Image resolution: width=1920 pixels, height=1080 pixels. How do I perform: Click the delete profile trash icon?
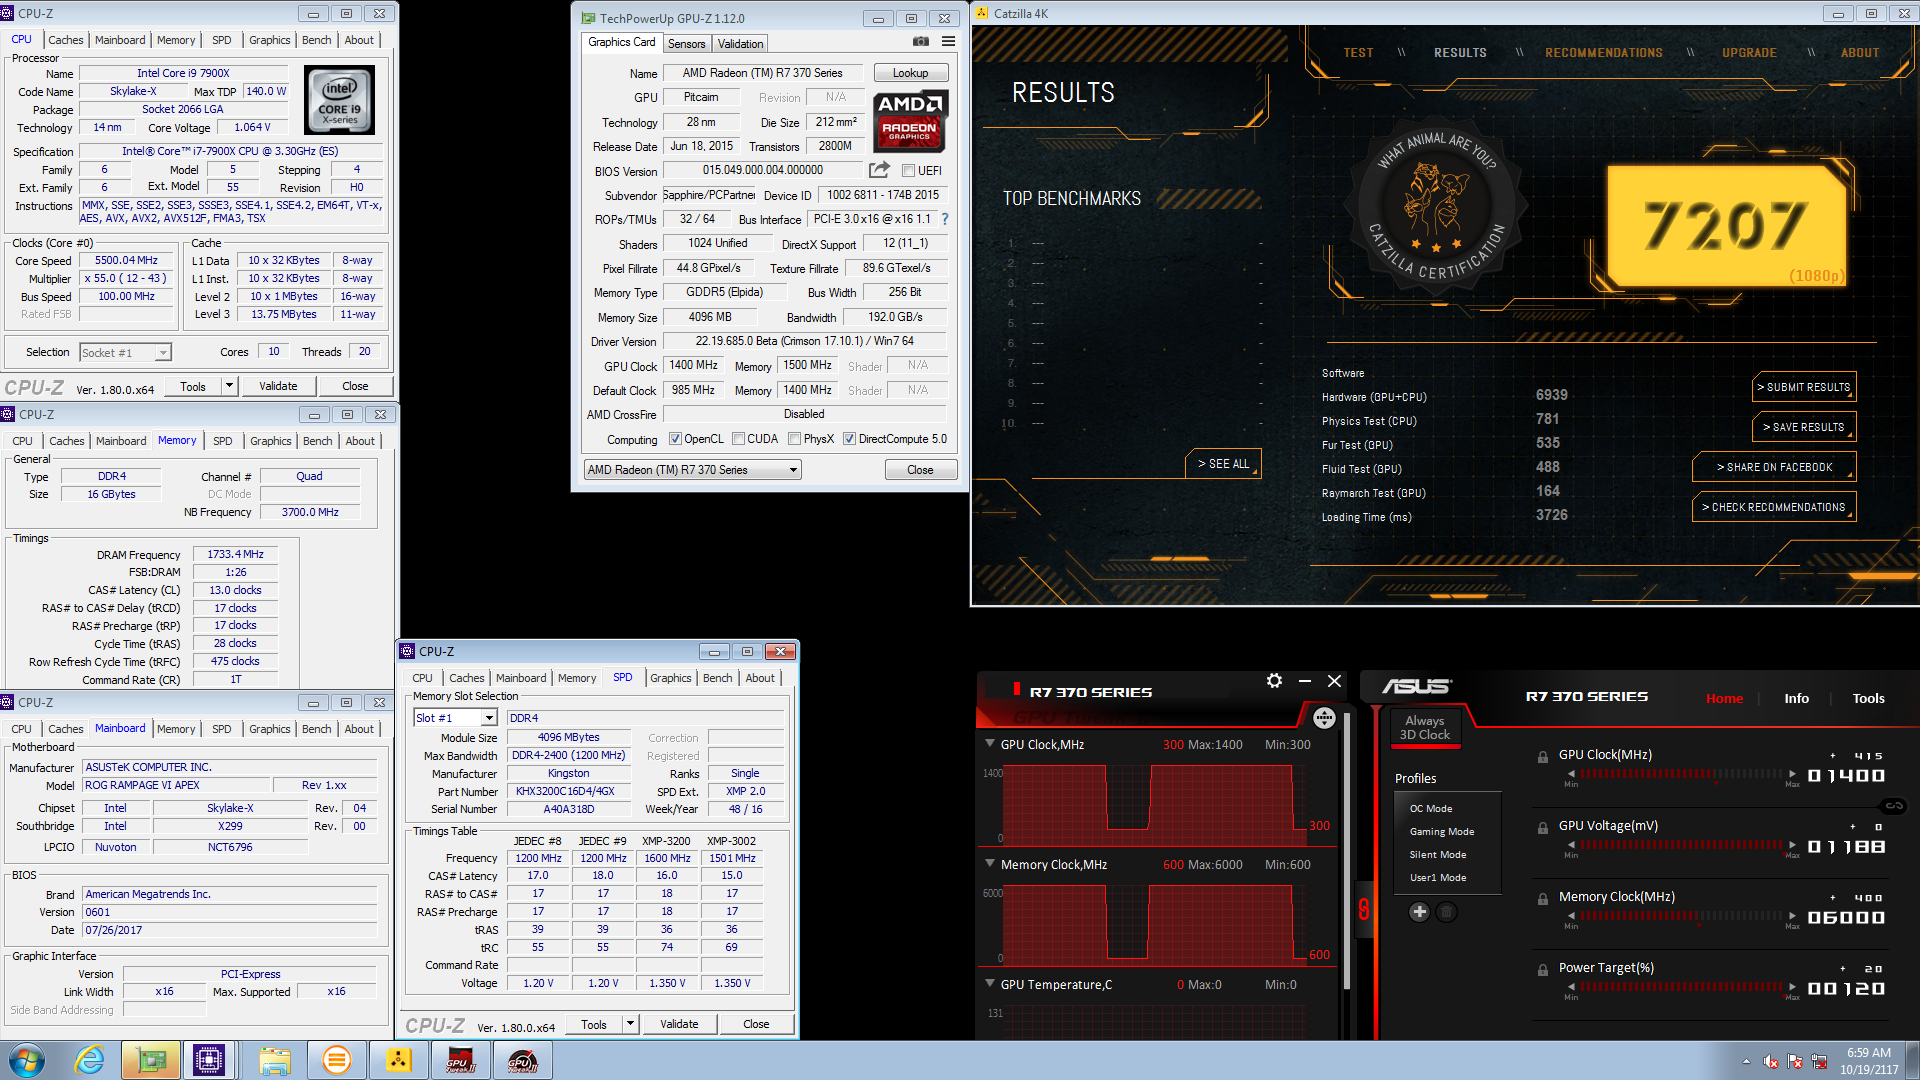coord(1446,912)
